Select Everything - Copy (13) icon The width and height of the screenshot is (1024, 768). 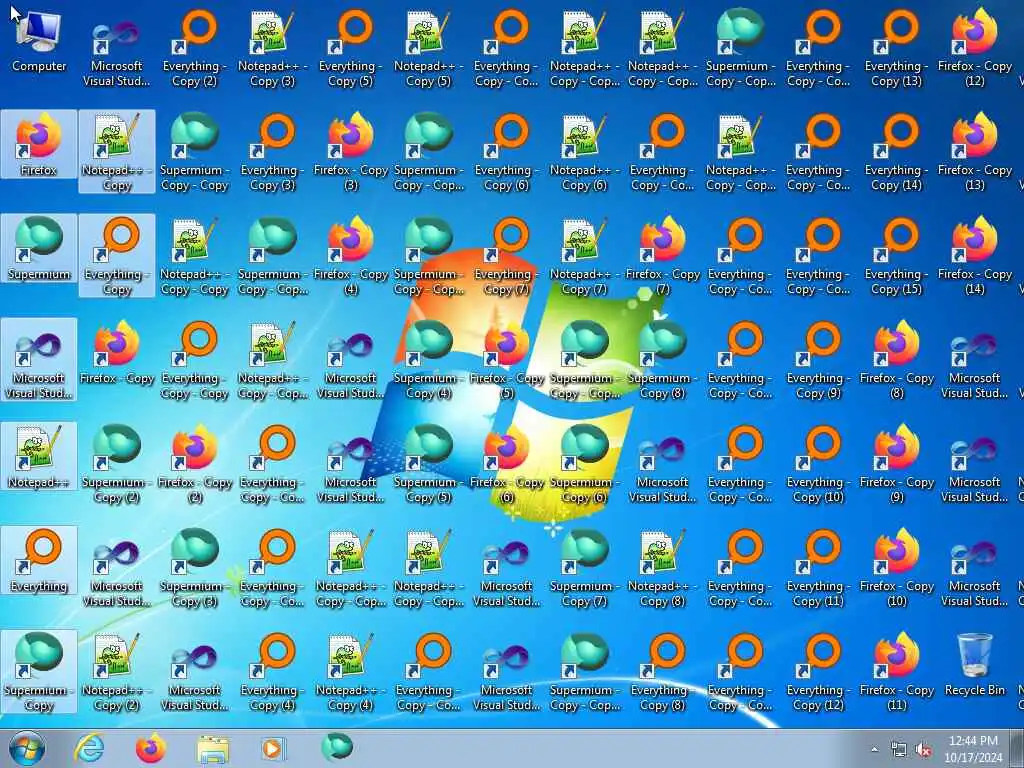tap(897, 48)
